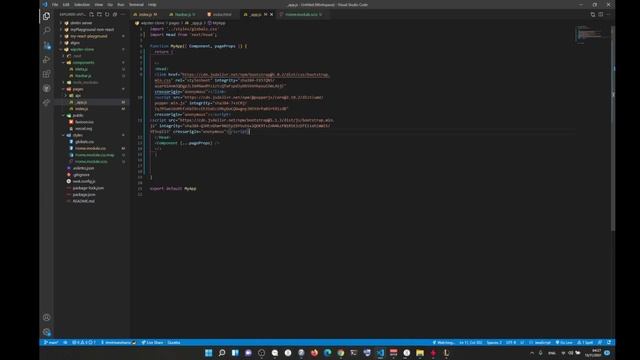Click the notifications bell in status bar
Viewport: 640px width, 360px height.
(609, 342)
